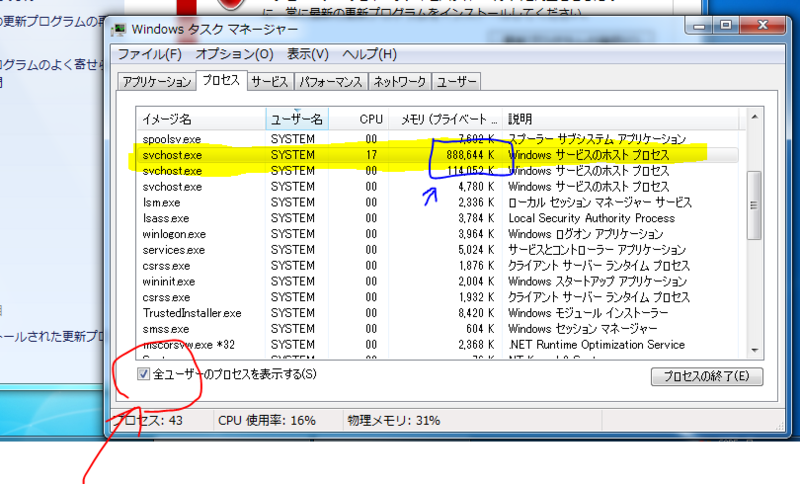The height and width of the screenshot is (484, 800).
Task: Sort by the 説明 column header
Action: (620, 119)
